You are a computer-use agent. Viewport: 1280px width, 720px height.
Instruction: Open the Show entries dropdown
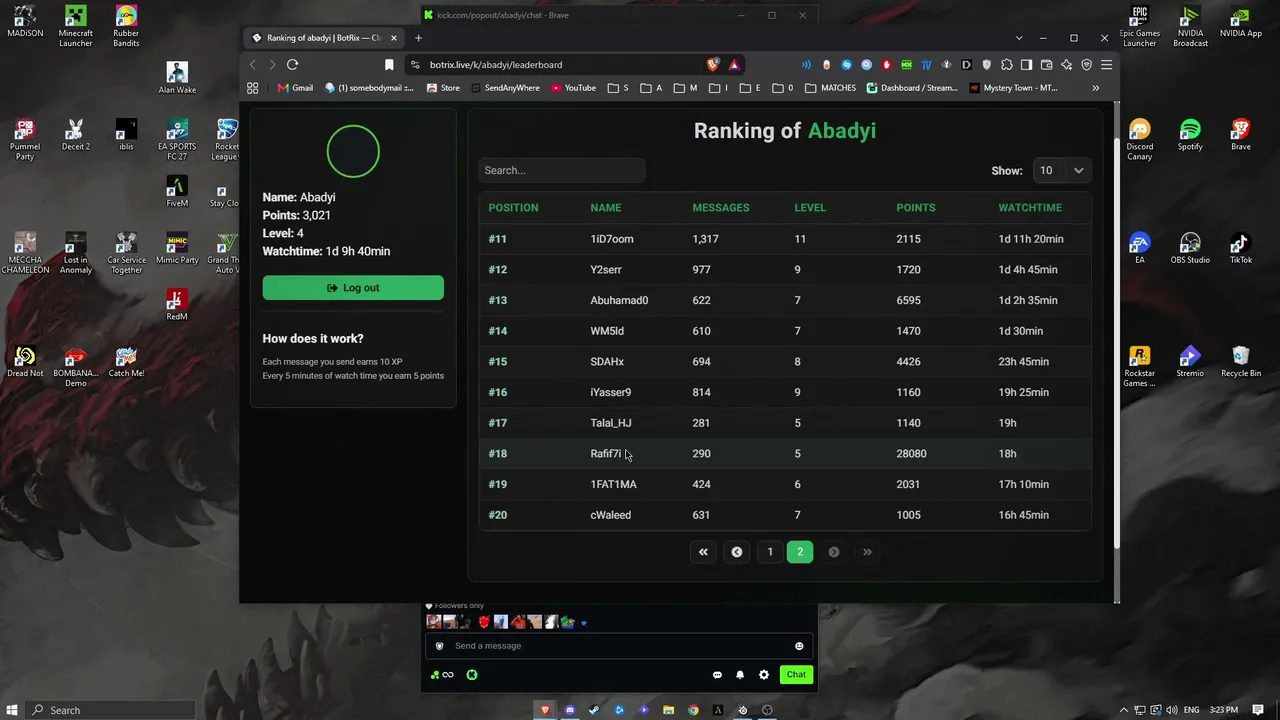pos(1060,170)
